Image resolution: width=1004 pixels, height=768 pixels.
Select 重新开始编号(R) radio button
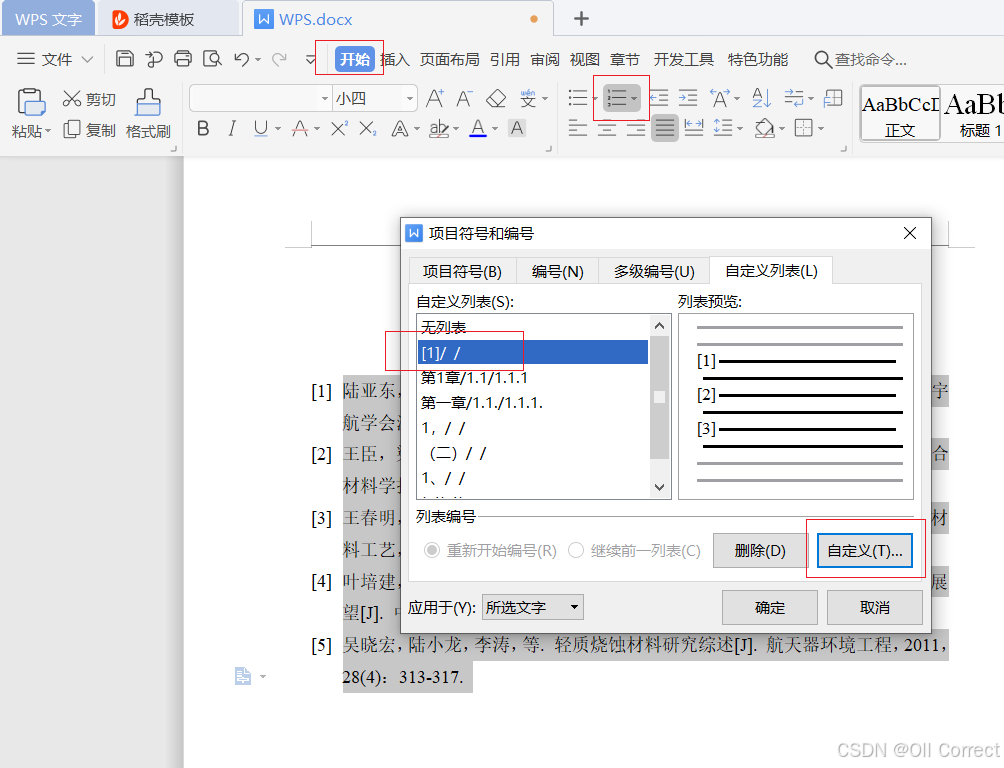click(432, 550)
